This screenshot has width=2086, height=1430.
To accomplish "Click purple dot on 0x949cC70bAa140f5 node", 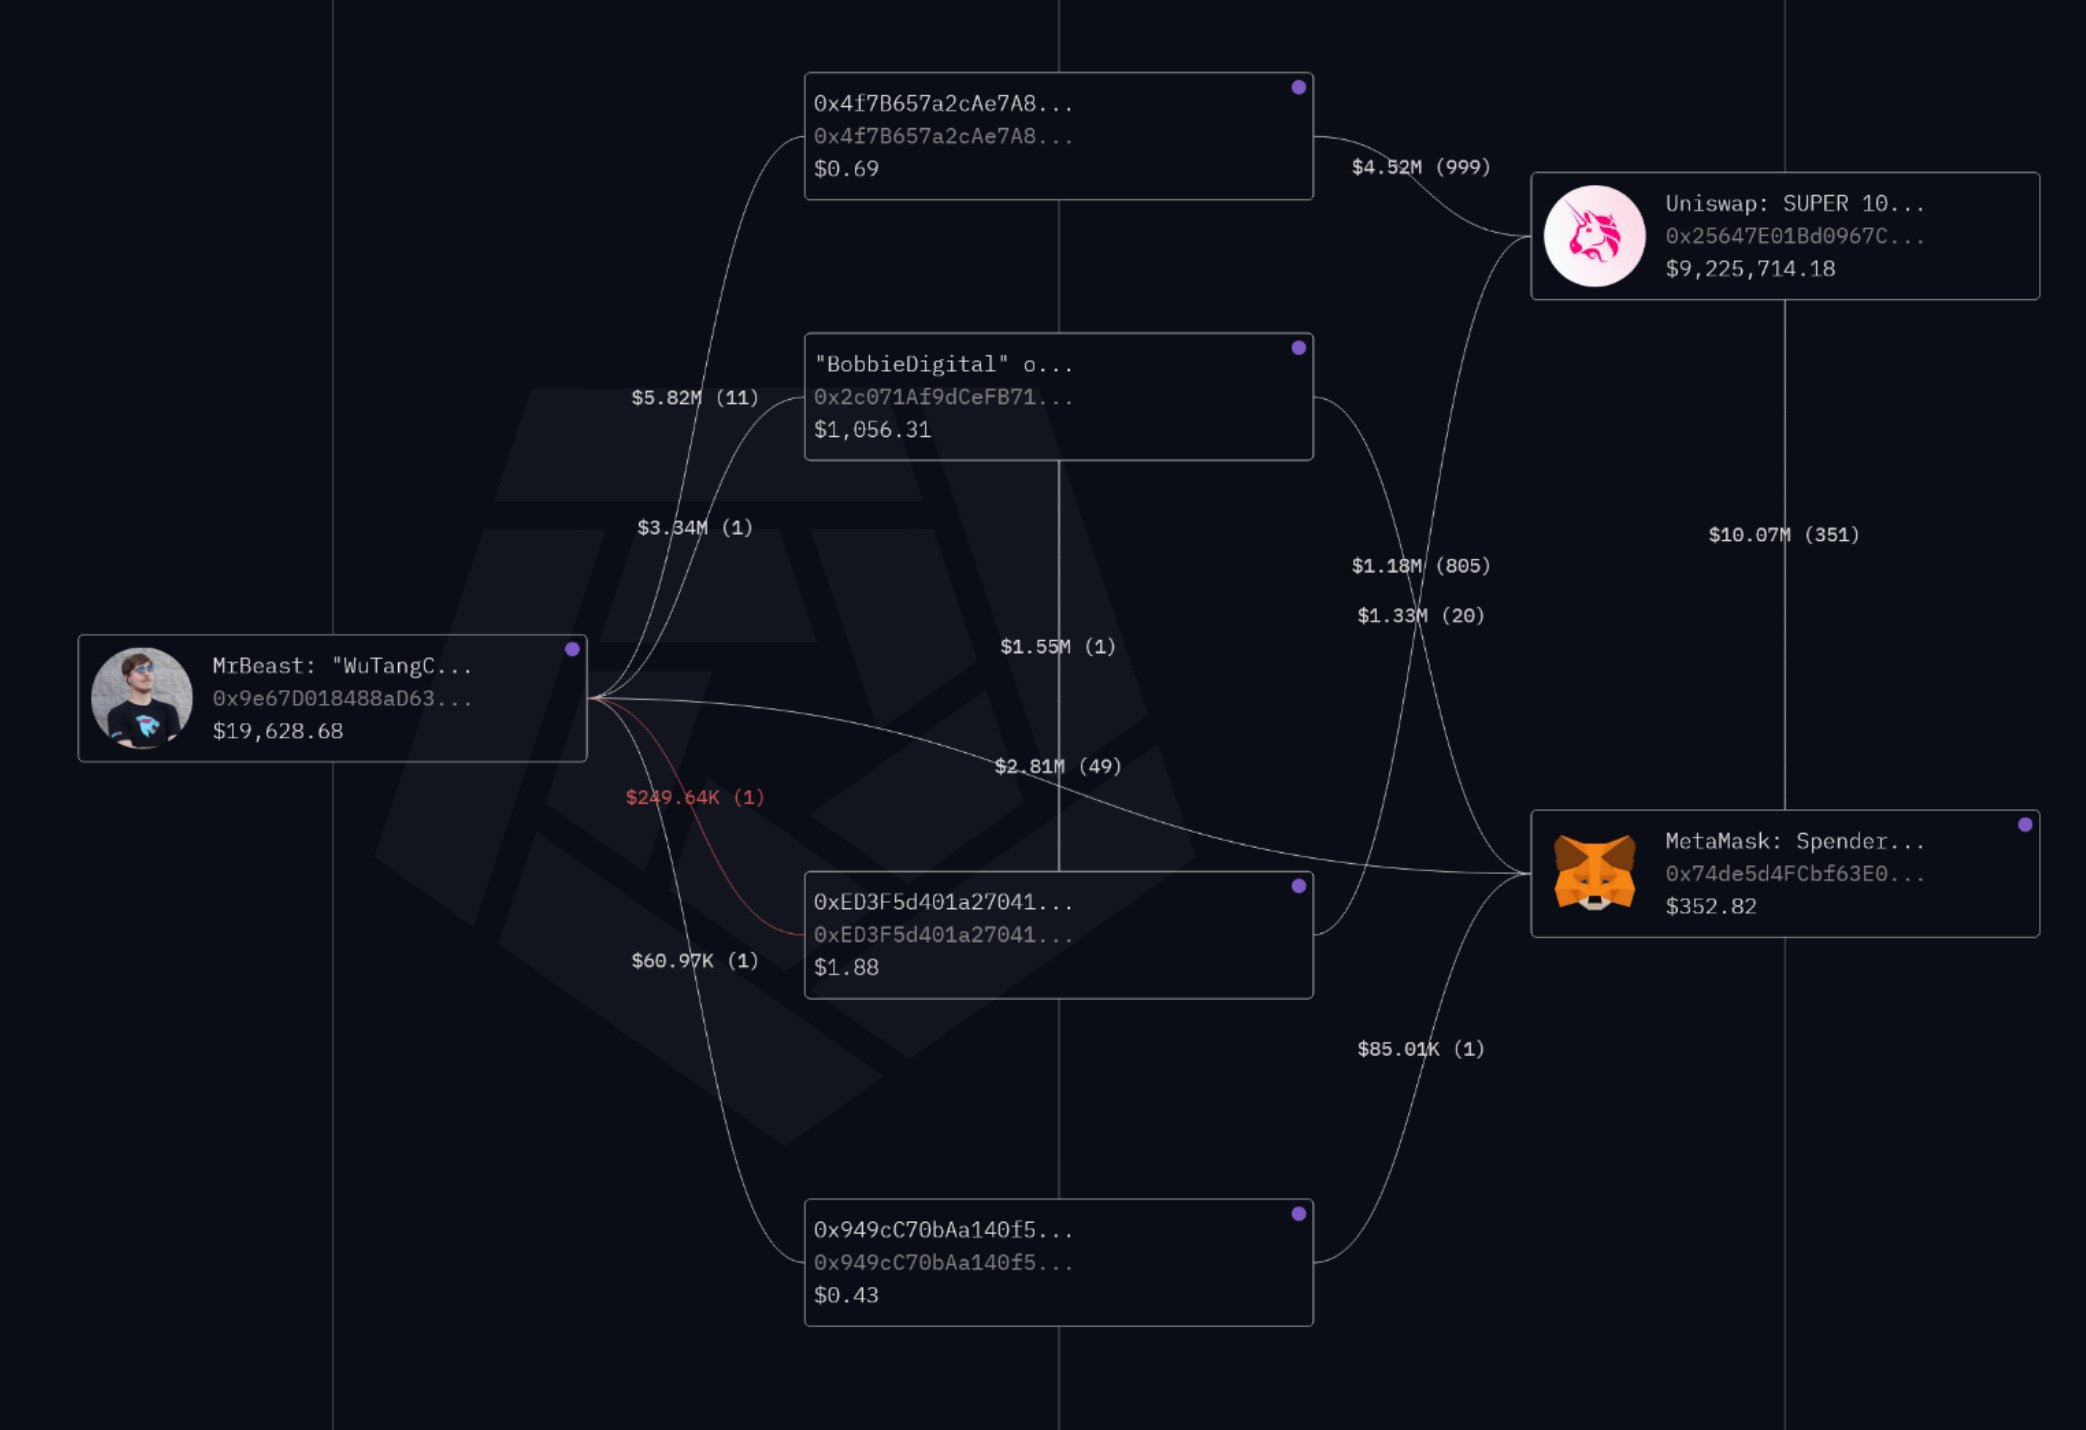I will [1298, 1213].
